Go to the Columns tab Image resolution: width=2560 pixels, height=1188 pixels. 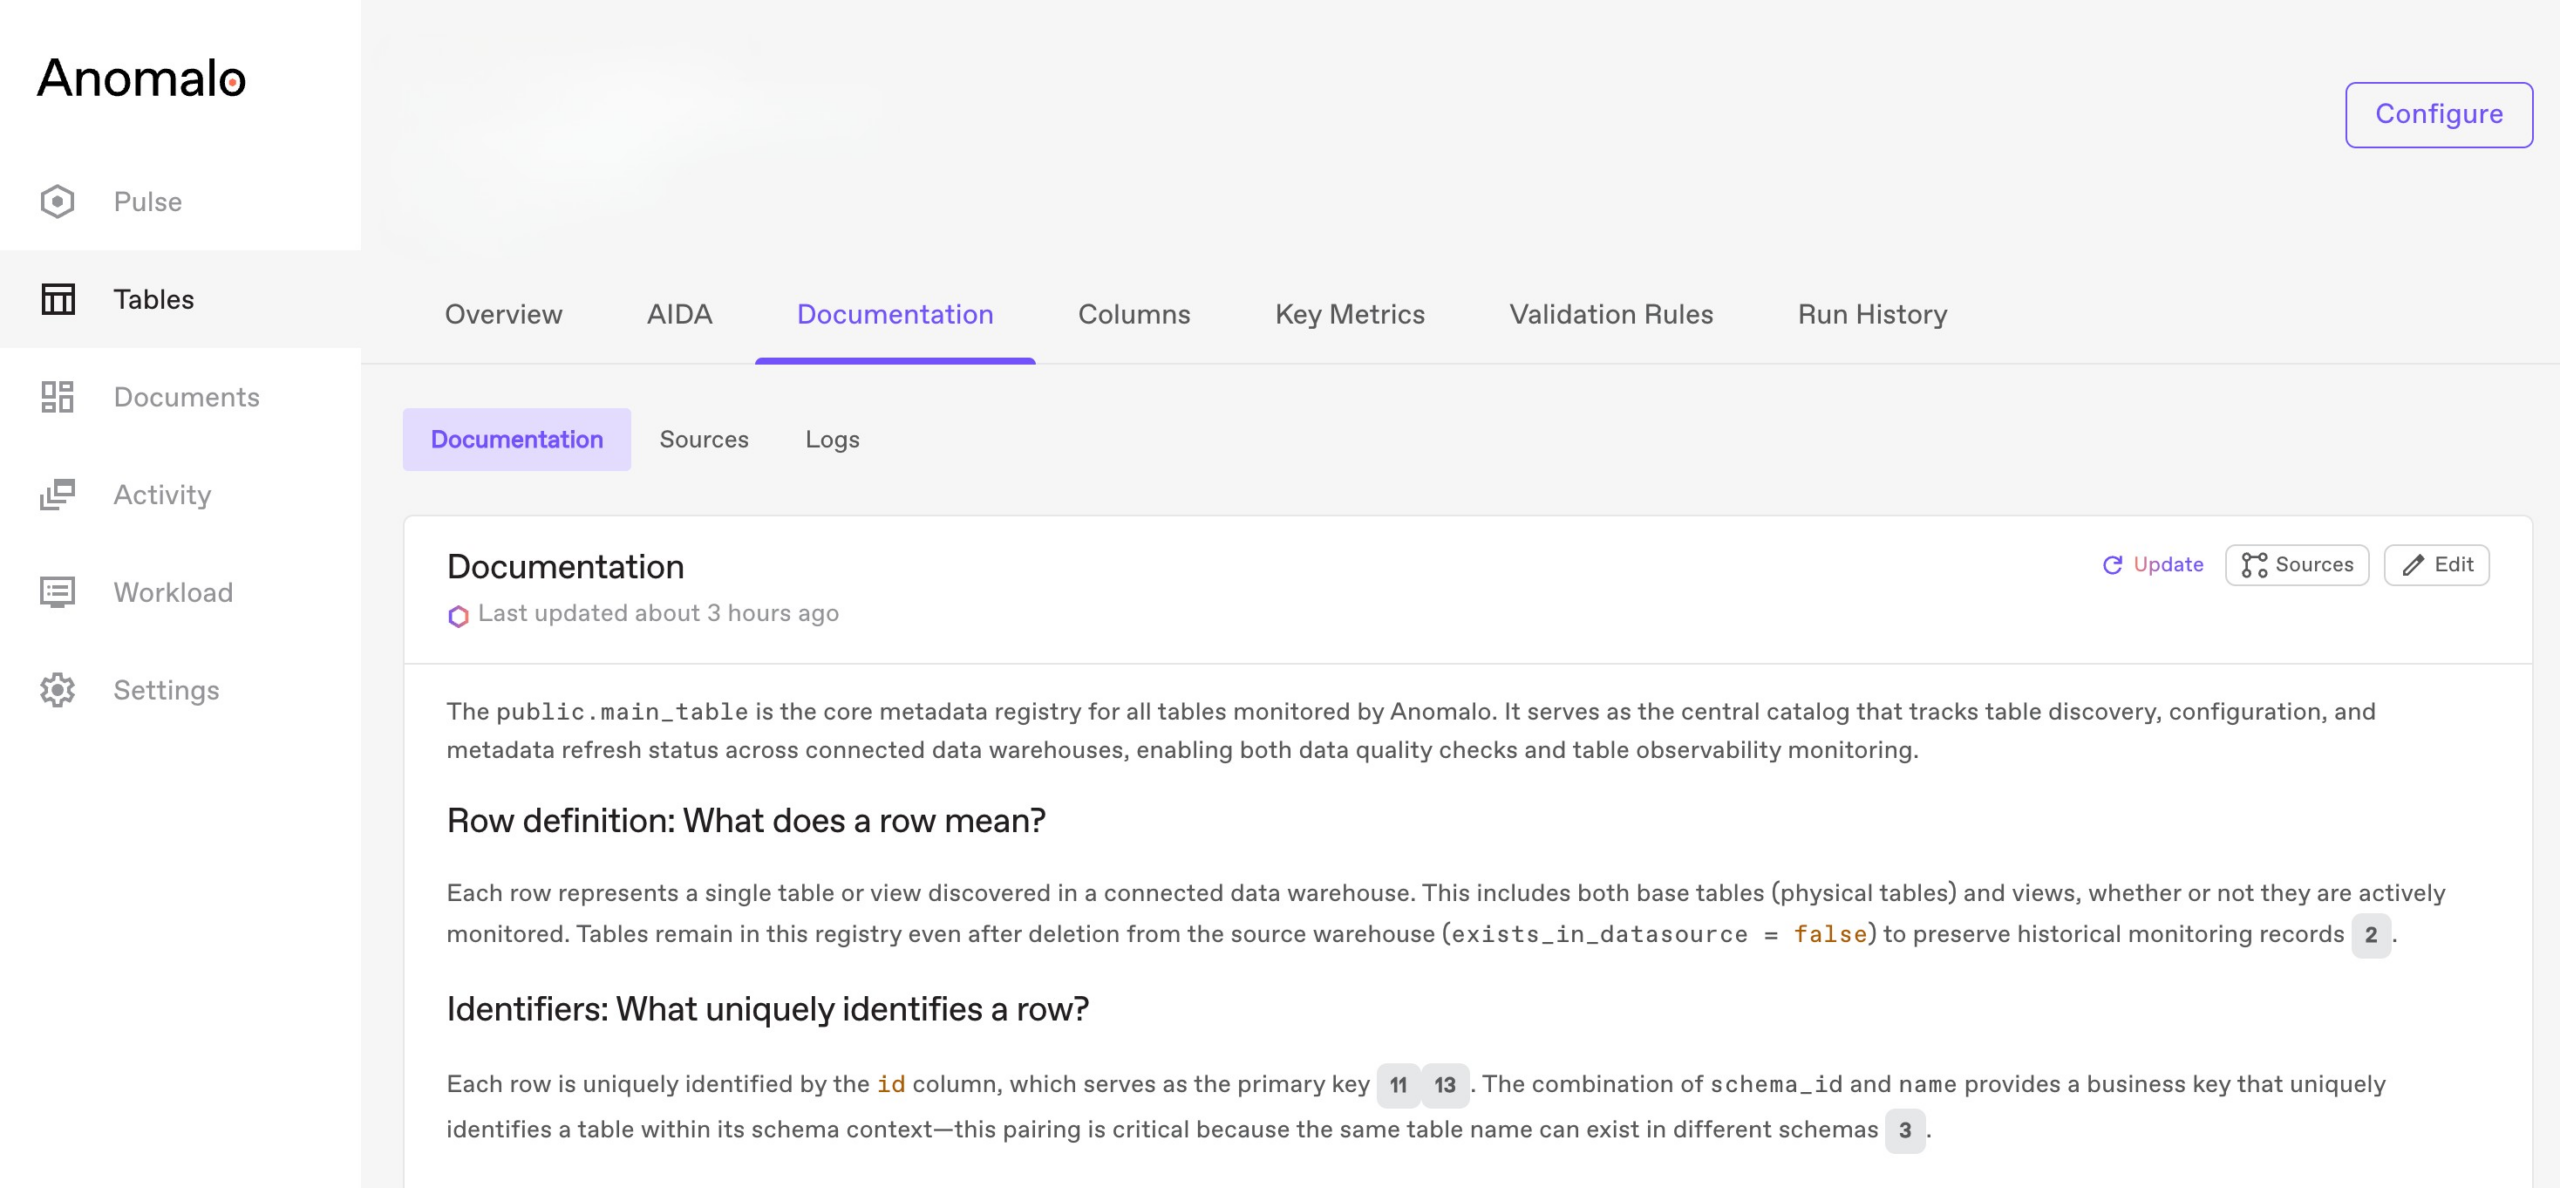pyautogui.click(x=1133, y=314)
